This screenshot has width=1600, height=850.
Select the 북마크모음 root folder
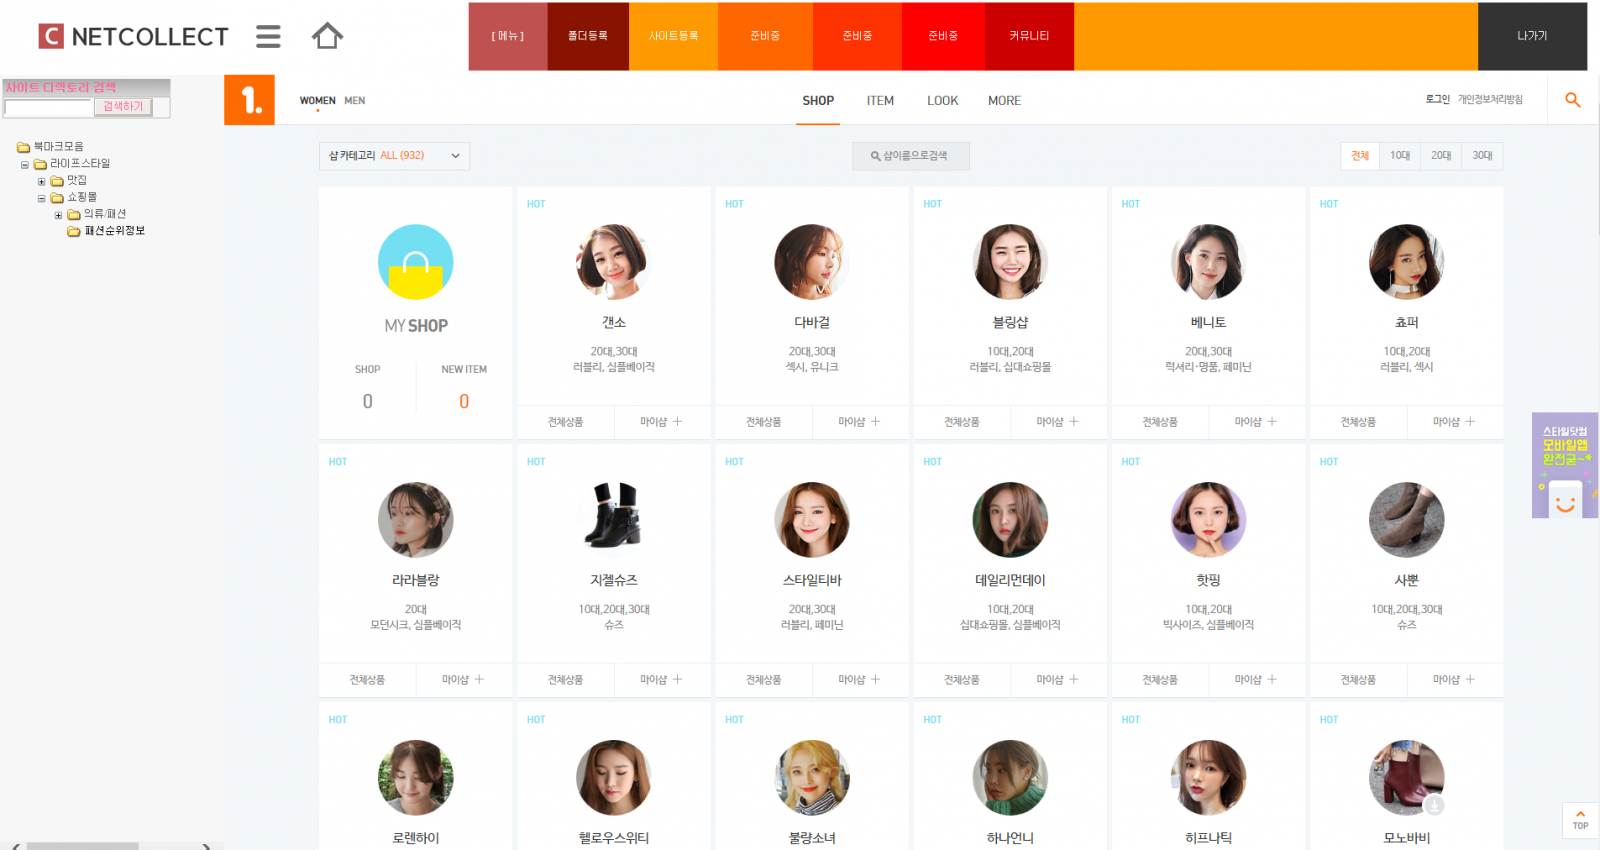(59, 147)
